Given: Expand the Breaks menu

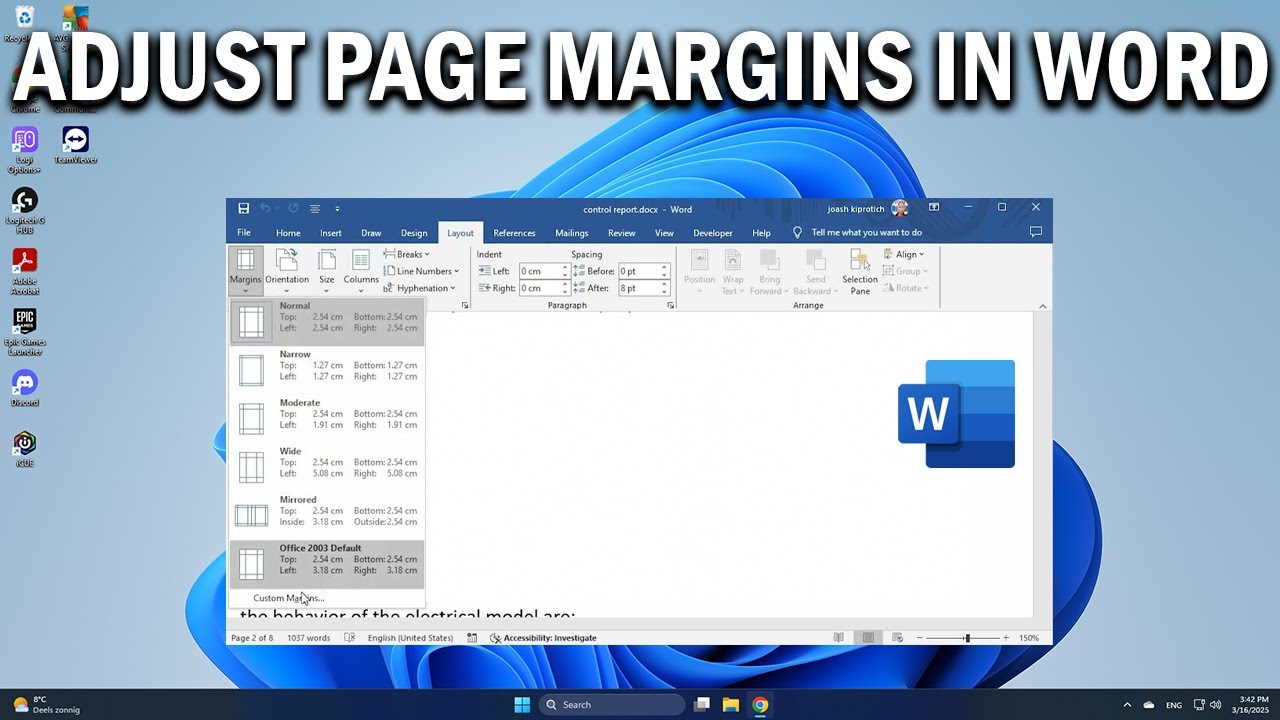Looking at the screenshot, I should click(407, 254).
